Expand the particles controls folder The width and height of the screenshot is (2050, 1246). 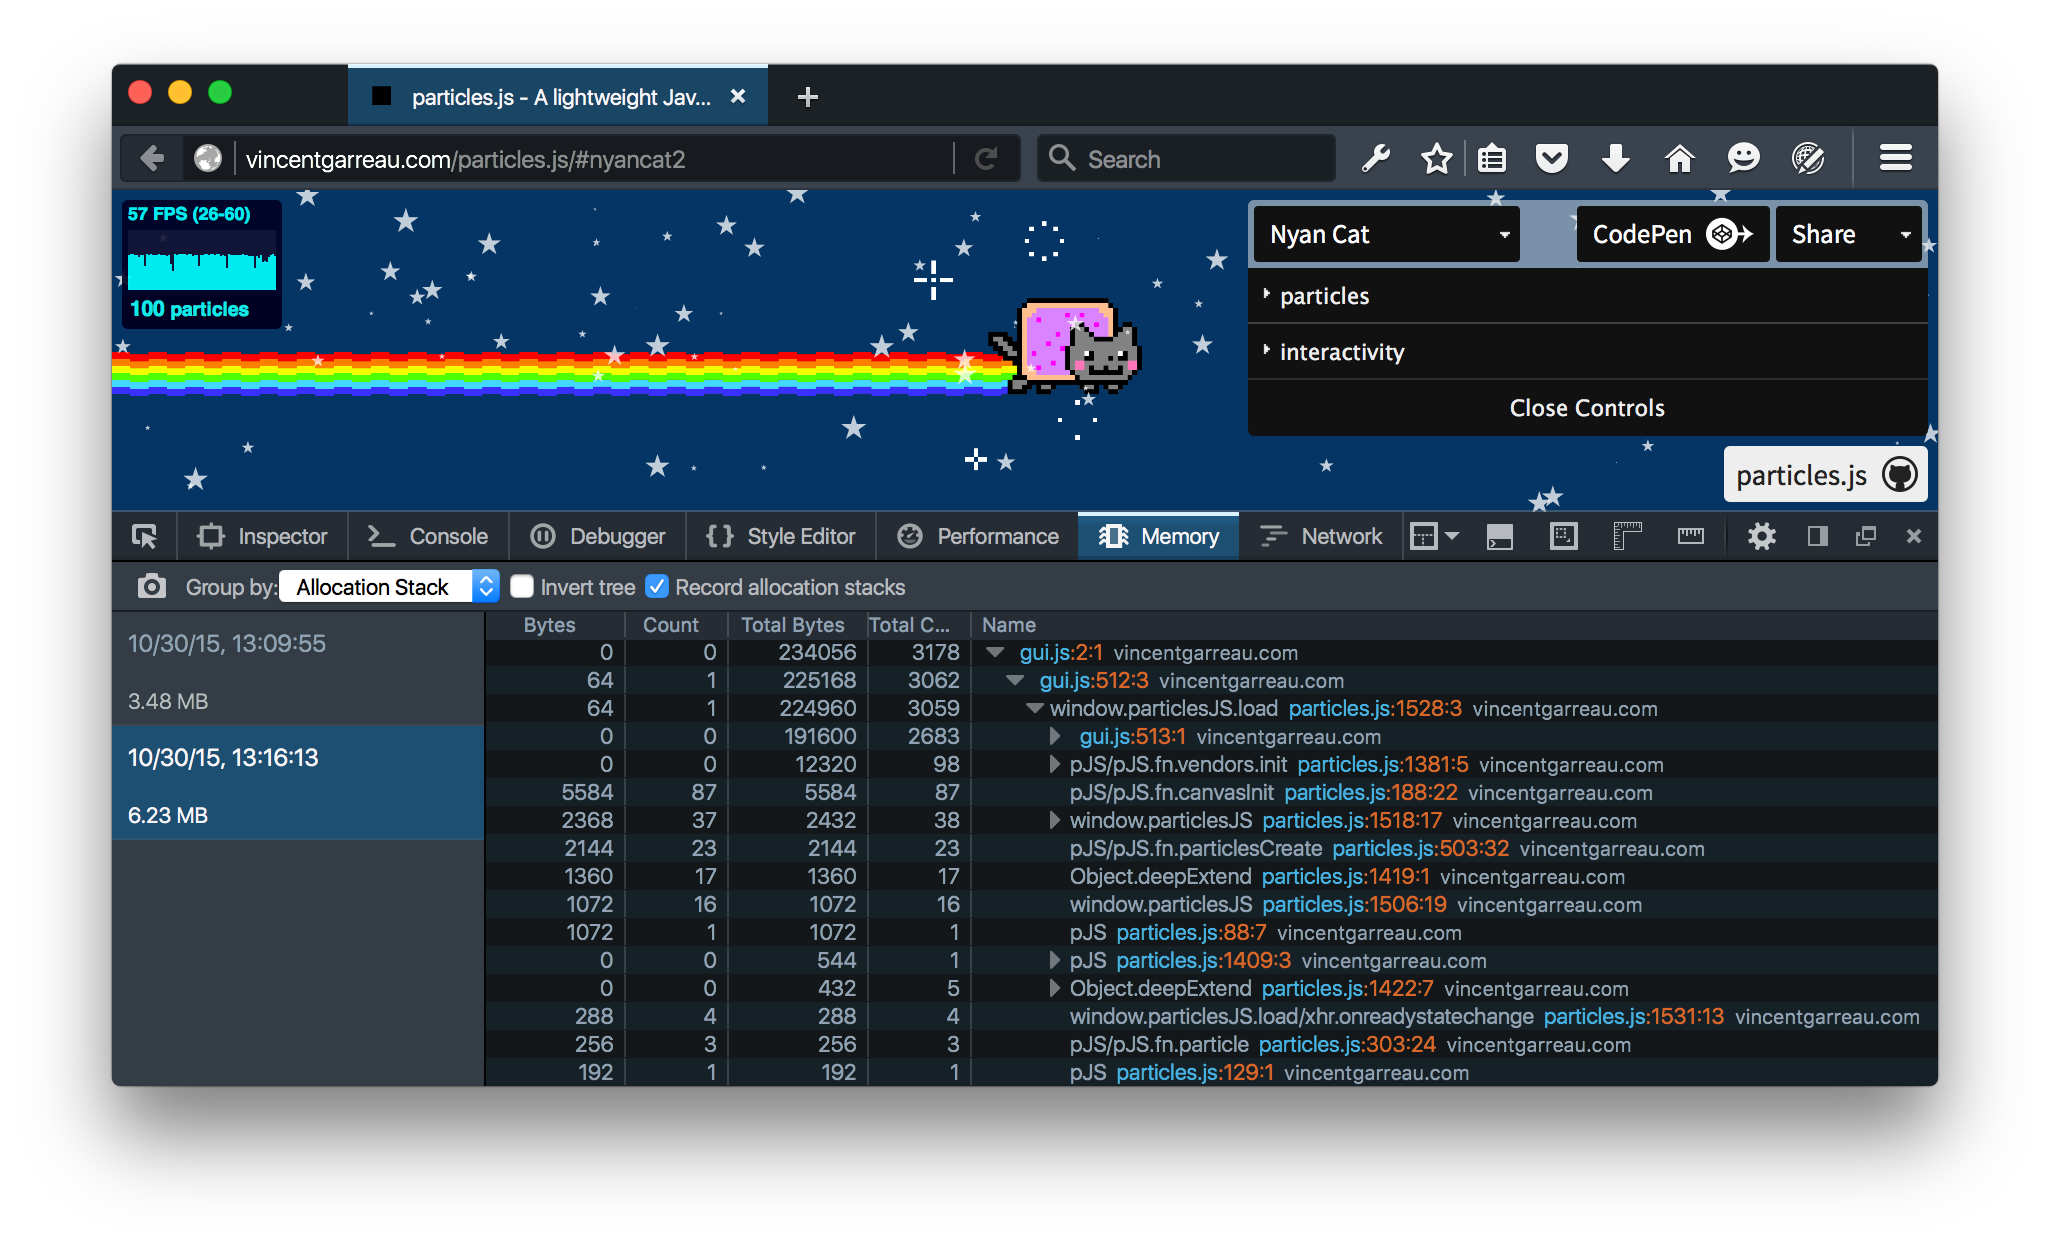pos(1587,295)
